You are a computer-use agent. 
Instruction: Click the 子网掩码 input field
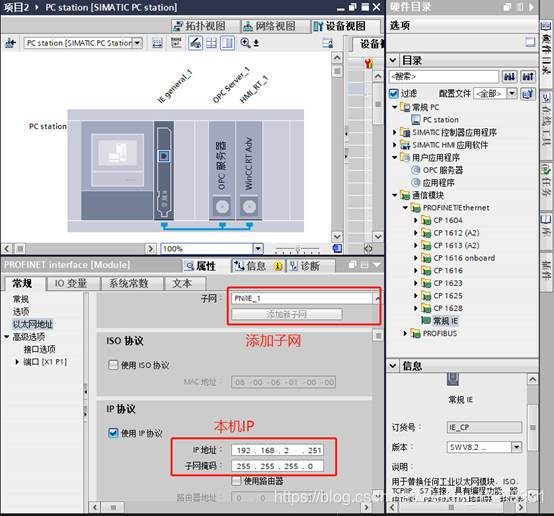pyautogui.click(x=277, y=466)
